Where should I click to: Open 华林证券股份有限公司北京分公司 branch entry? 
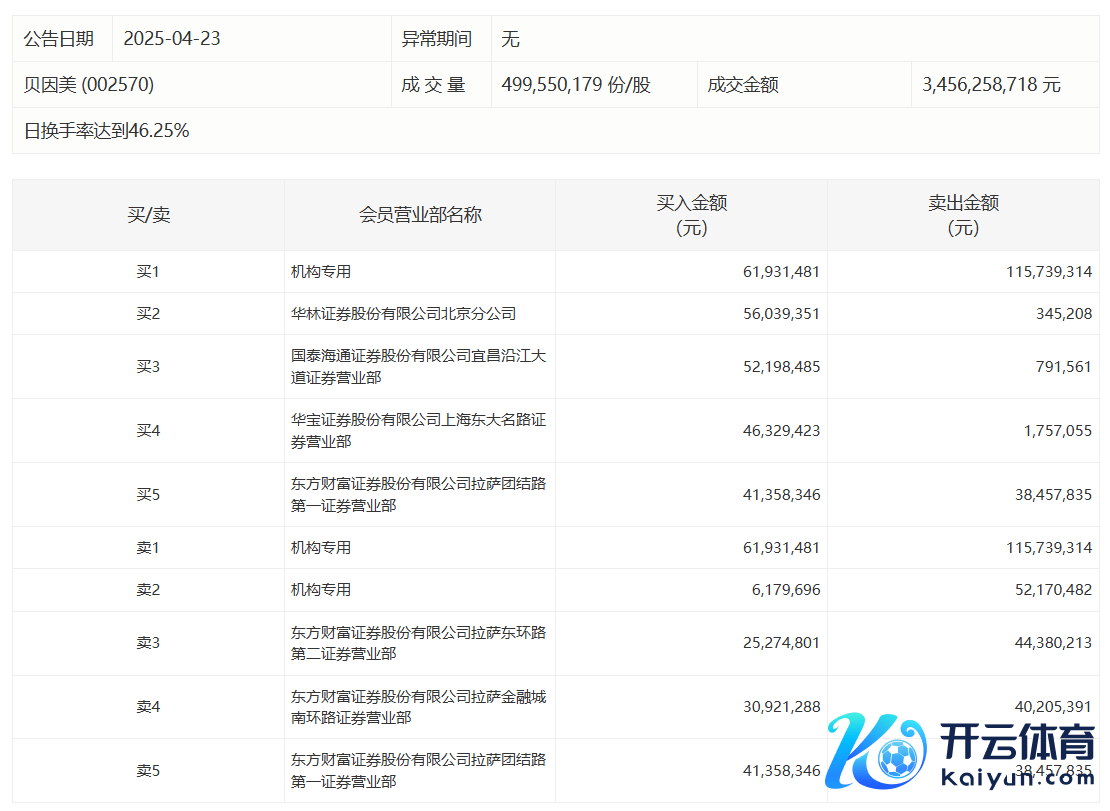[x=403, y=314]
